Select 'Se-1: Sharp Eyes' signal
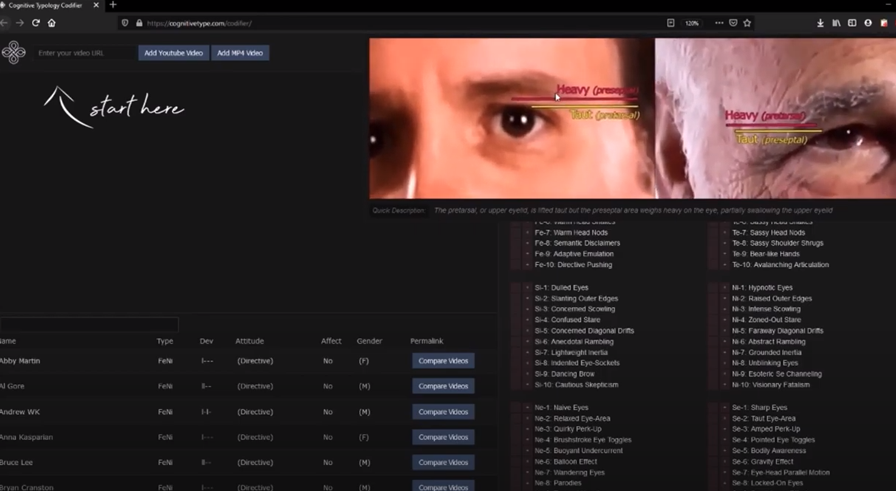Screen dimensions: 896x491 pyautogui.click(x=759, y=408)
